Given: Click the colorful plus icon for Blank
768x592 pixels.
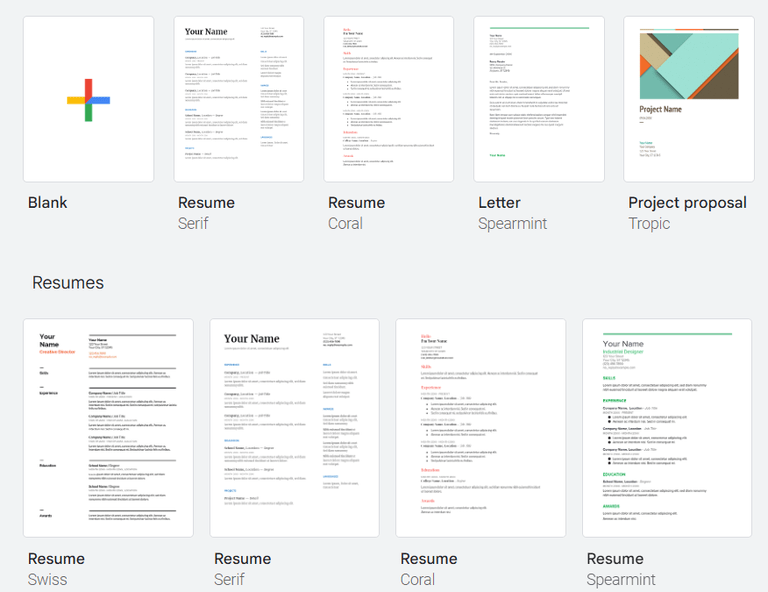Looking at the screenshot, I should (x=89, y=100).
